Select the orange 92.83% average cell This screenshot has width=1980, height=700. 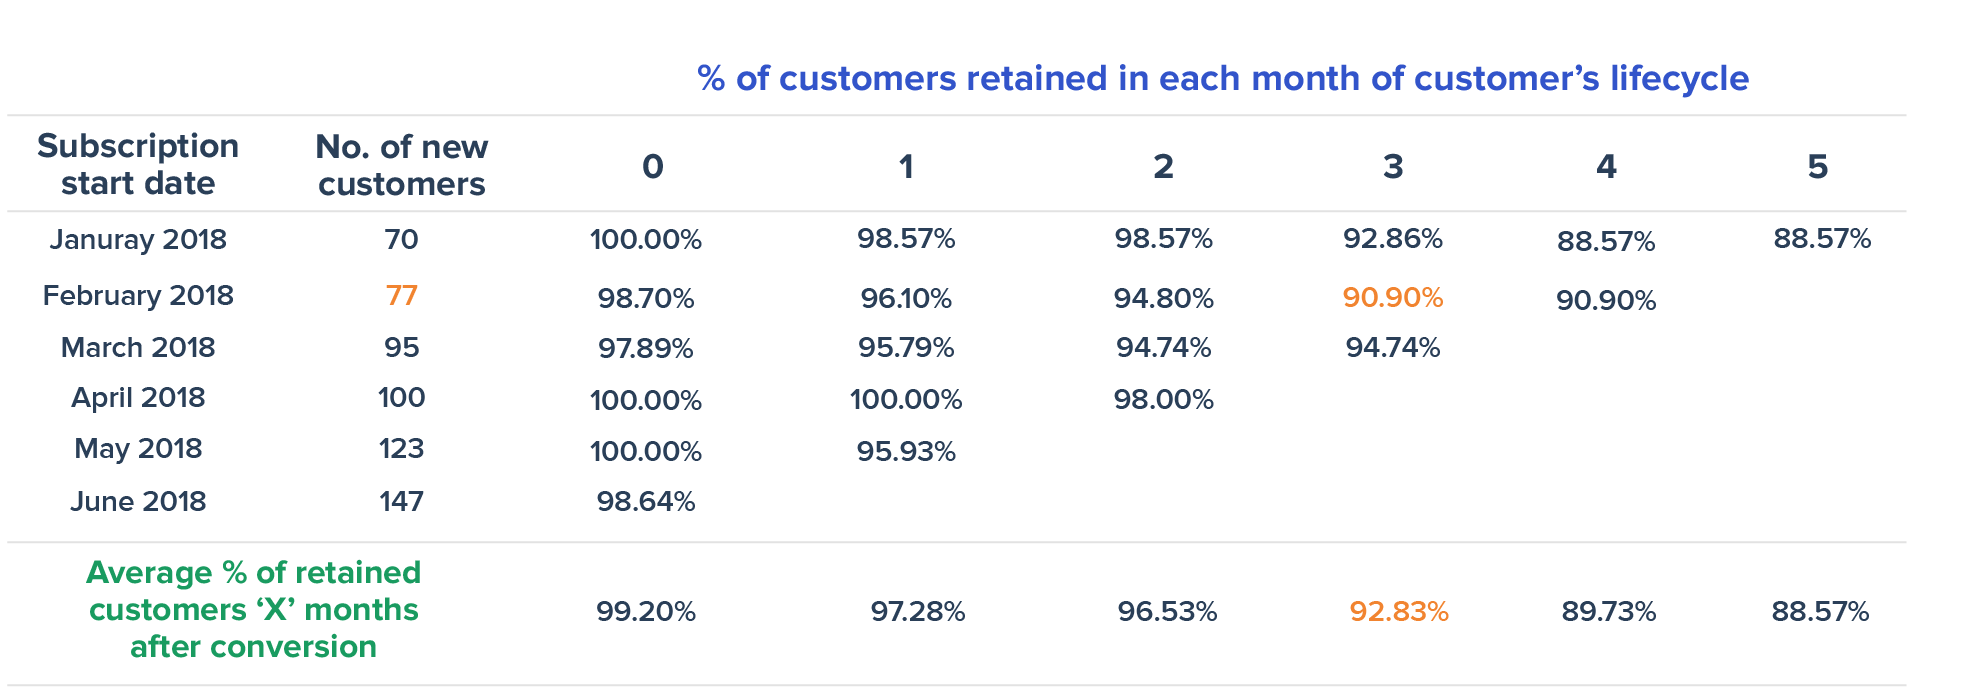tap(1398, 612)
